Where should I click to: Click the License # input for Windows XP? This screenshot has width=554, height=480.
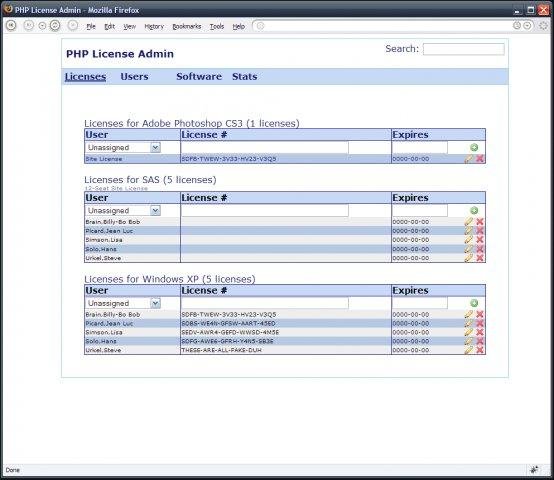click(x=265, y=303)
